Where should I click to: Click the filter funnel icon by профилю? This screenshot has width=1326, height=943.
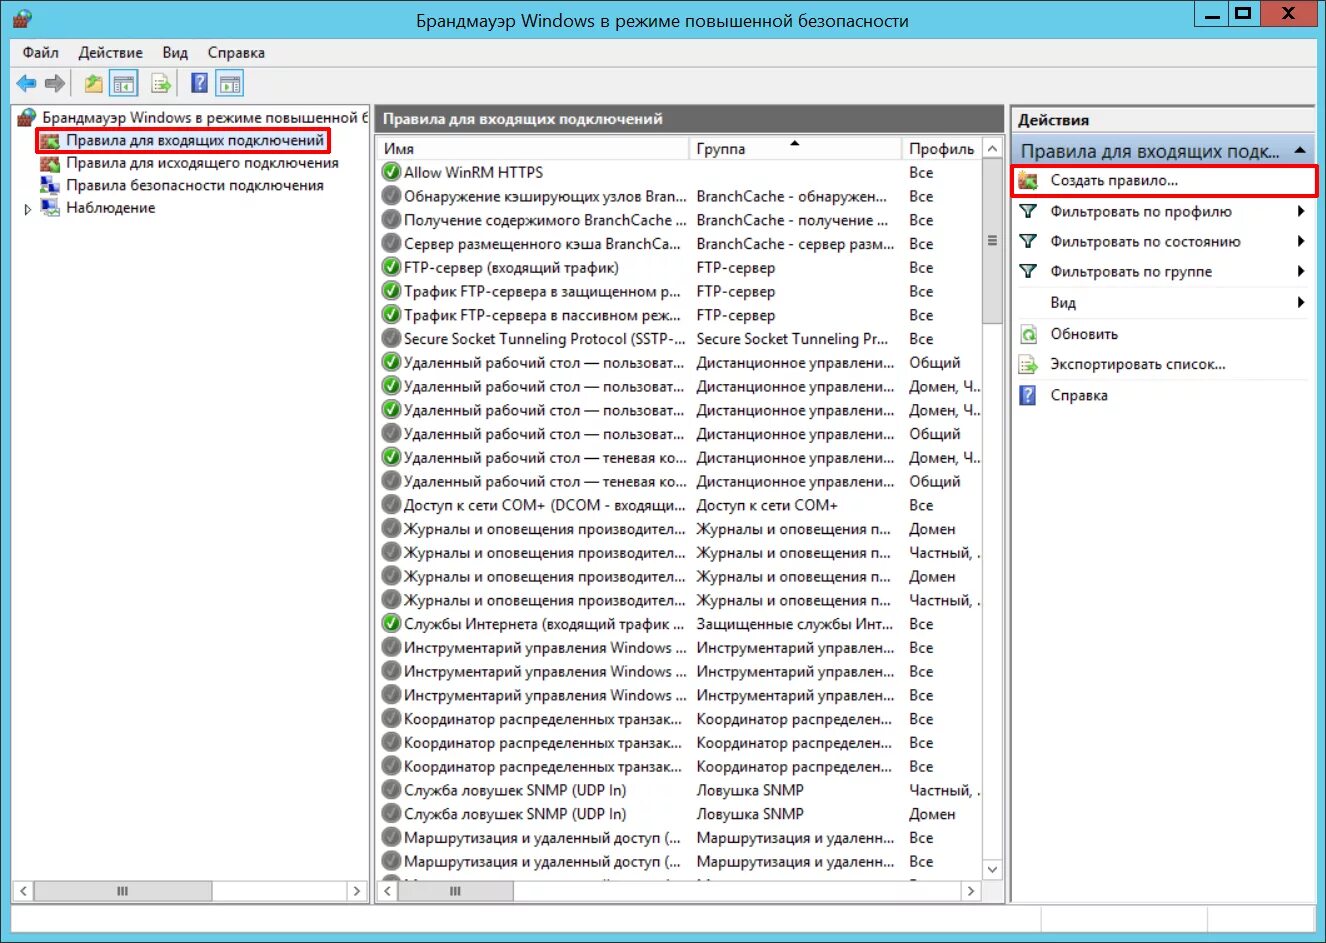coord(1028,212)
